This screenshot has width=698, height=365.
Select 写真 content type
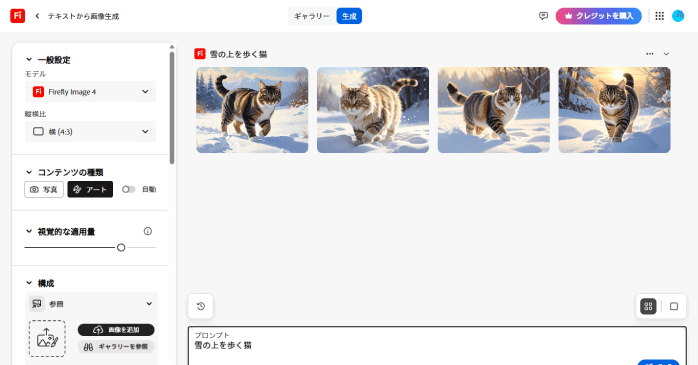(x=44, y=189)
